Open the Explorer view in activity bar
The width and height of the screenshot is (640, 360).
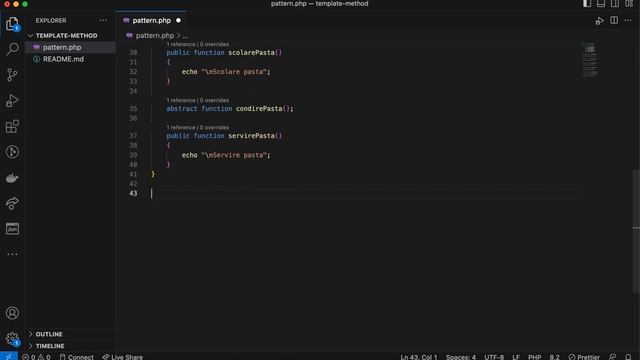12,24
